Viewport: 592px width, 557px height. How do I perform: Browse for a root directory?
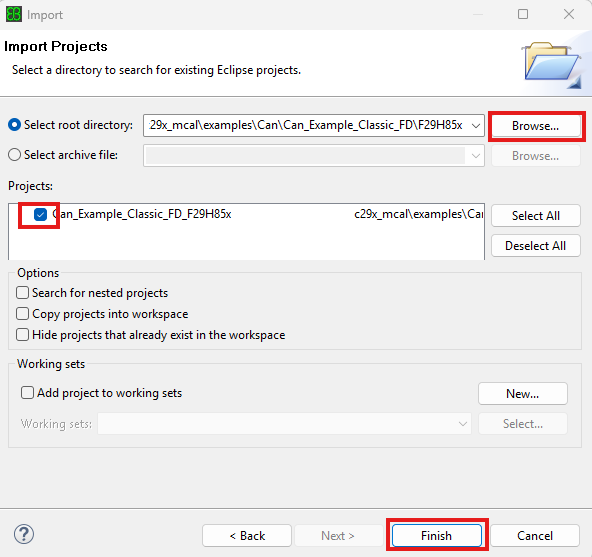tap(535, 126)
